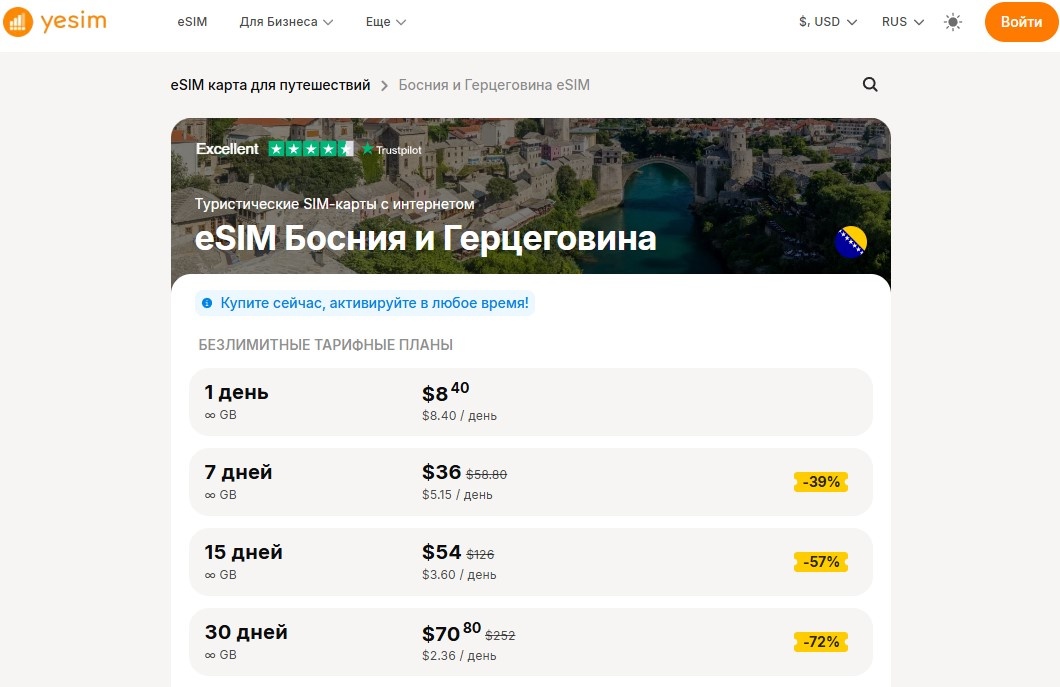The image size is (1060, 687).
Task: Click the info icon next to activation notice
Action: (207, 301)
